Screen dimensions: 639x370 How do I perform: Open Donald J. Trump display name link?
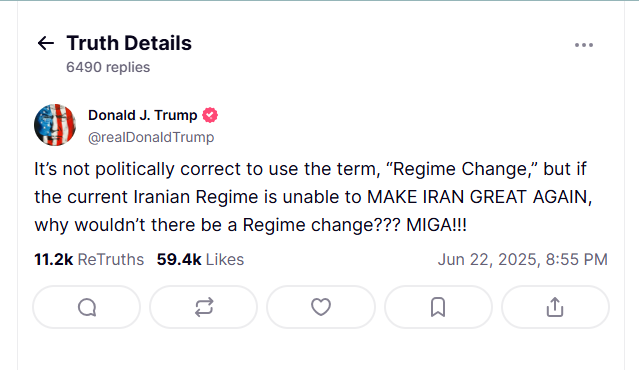coord(143,115)
